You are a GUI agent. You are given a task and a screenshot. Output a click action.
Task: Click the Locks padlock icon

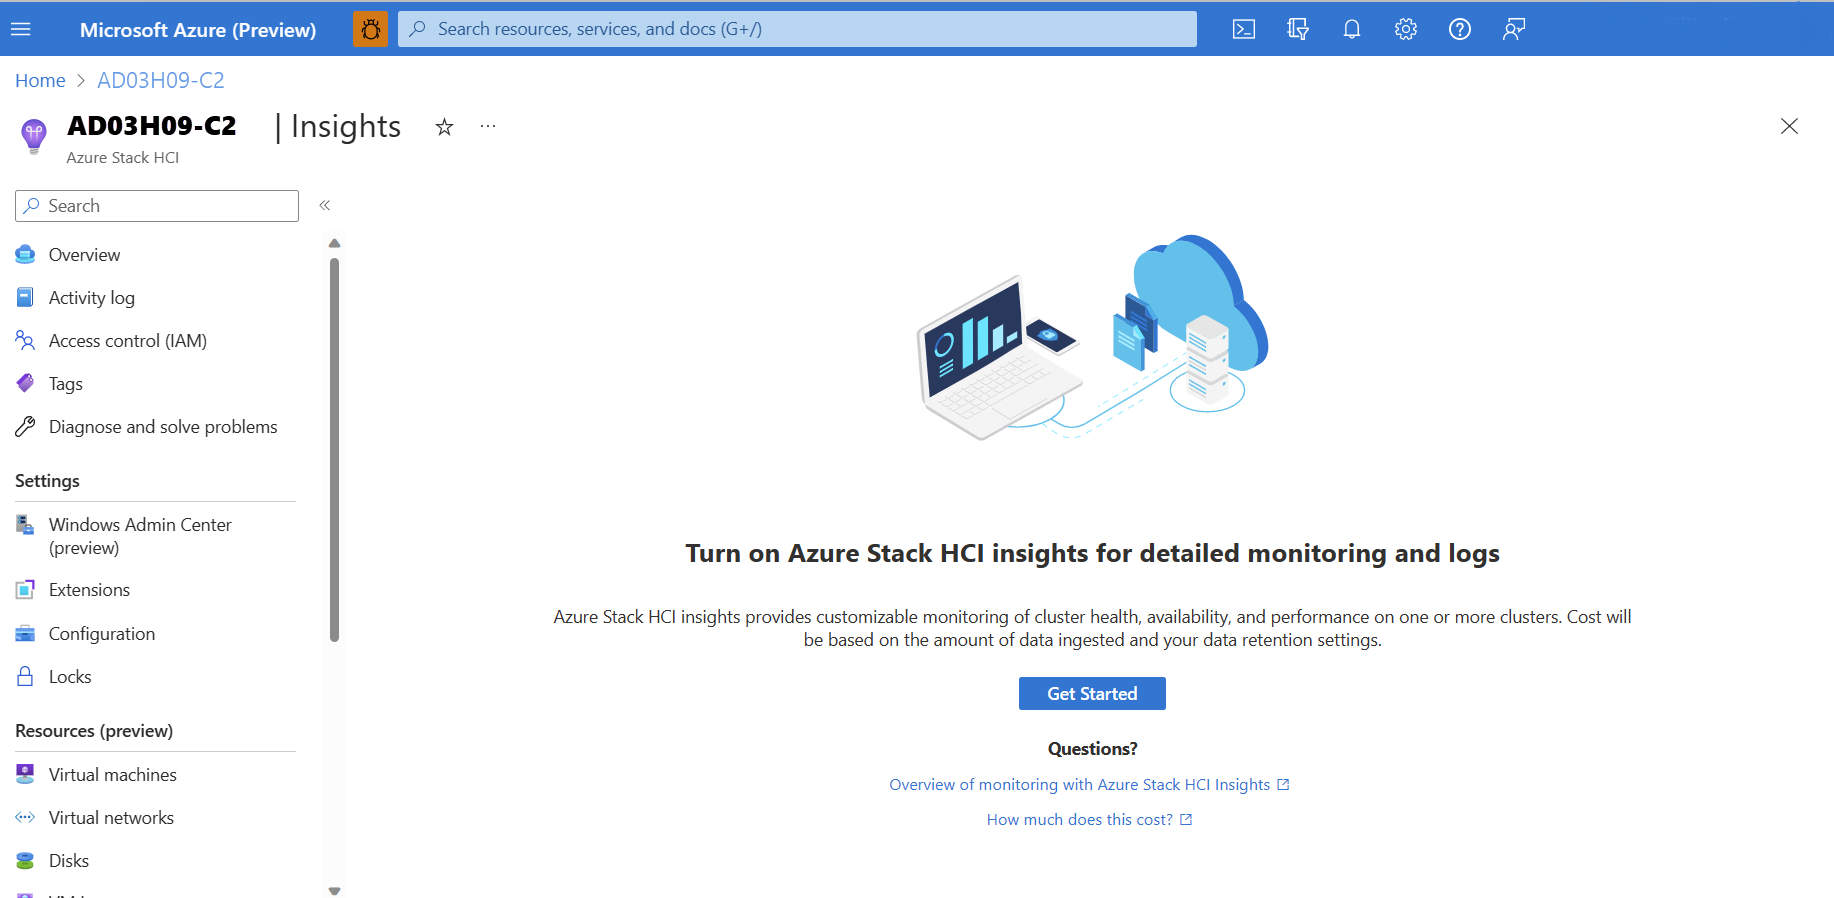point(25,676)
